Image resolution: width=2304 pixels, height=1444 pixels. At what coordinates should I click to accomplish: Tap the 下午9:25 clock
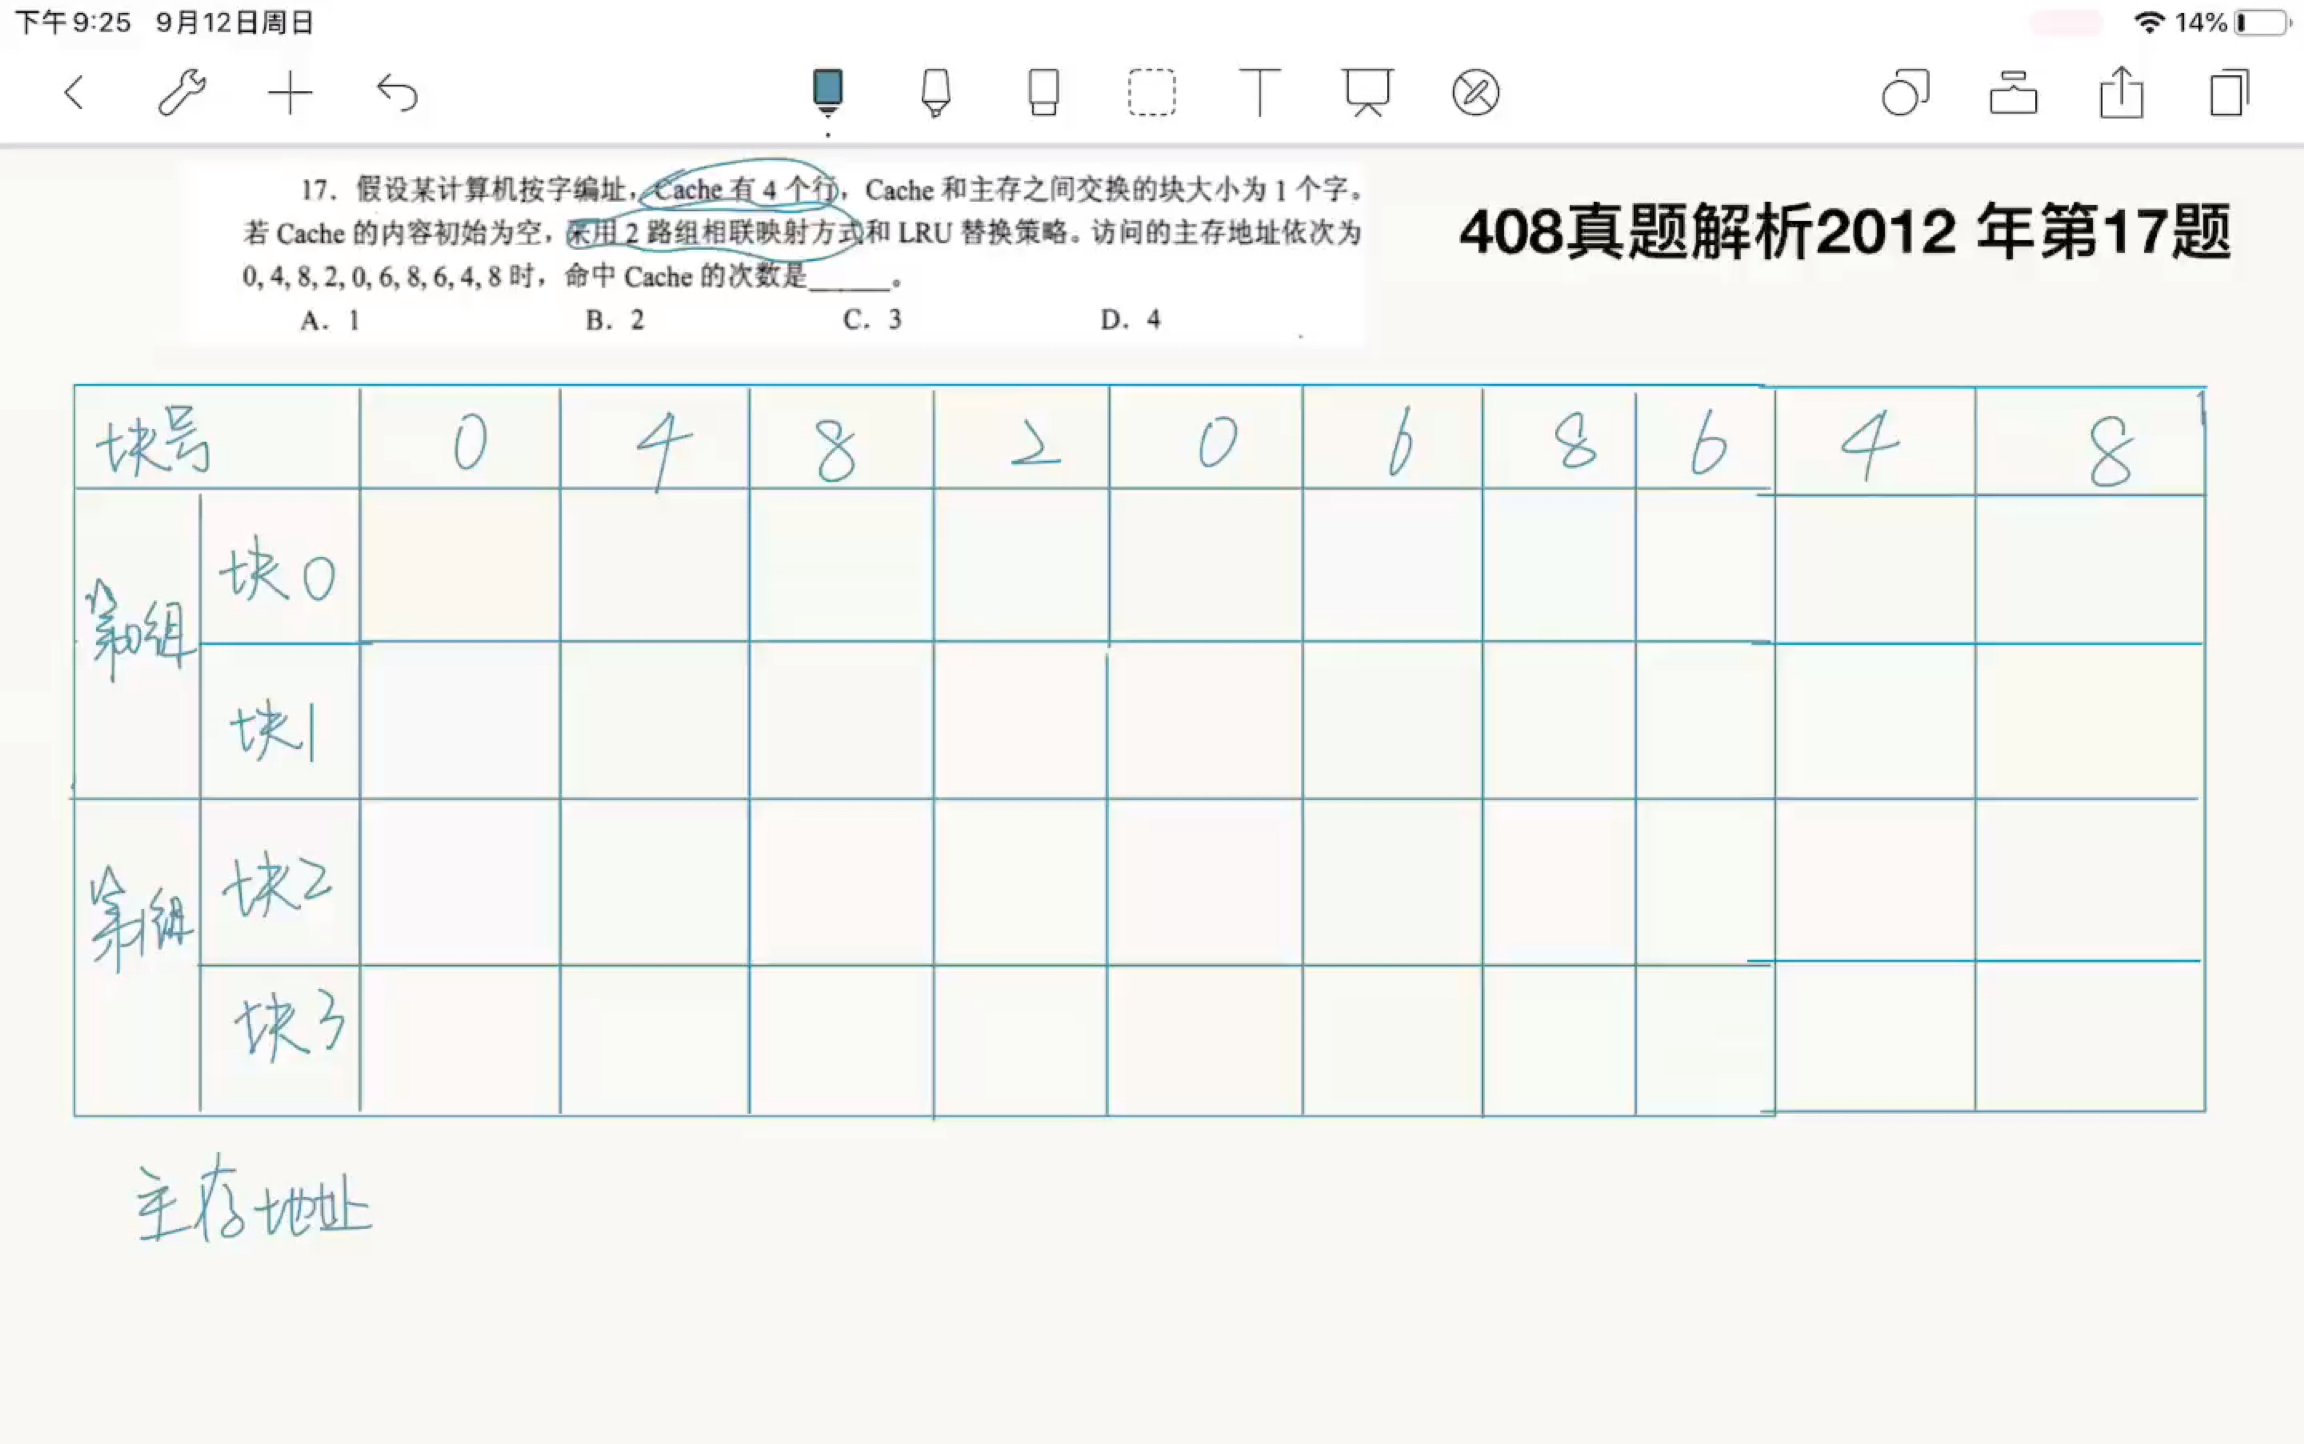[x=74, y=22]
